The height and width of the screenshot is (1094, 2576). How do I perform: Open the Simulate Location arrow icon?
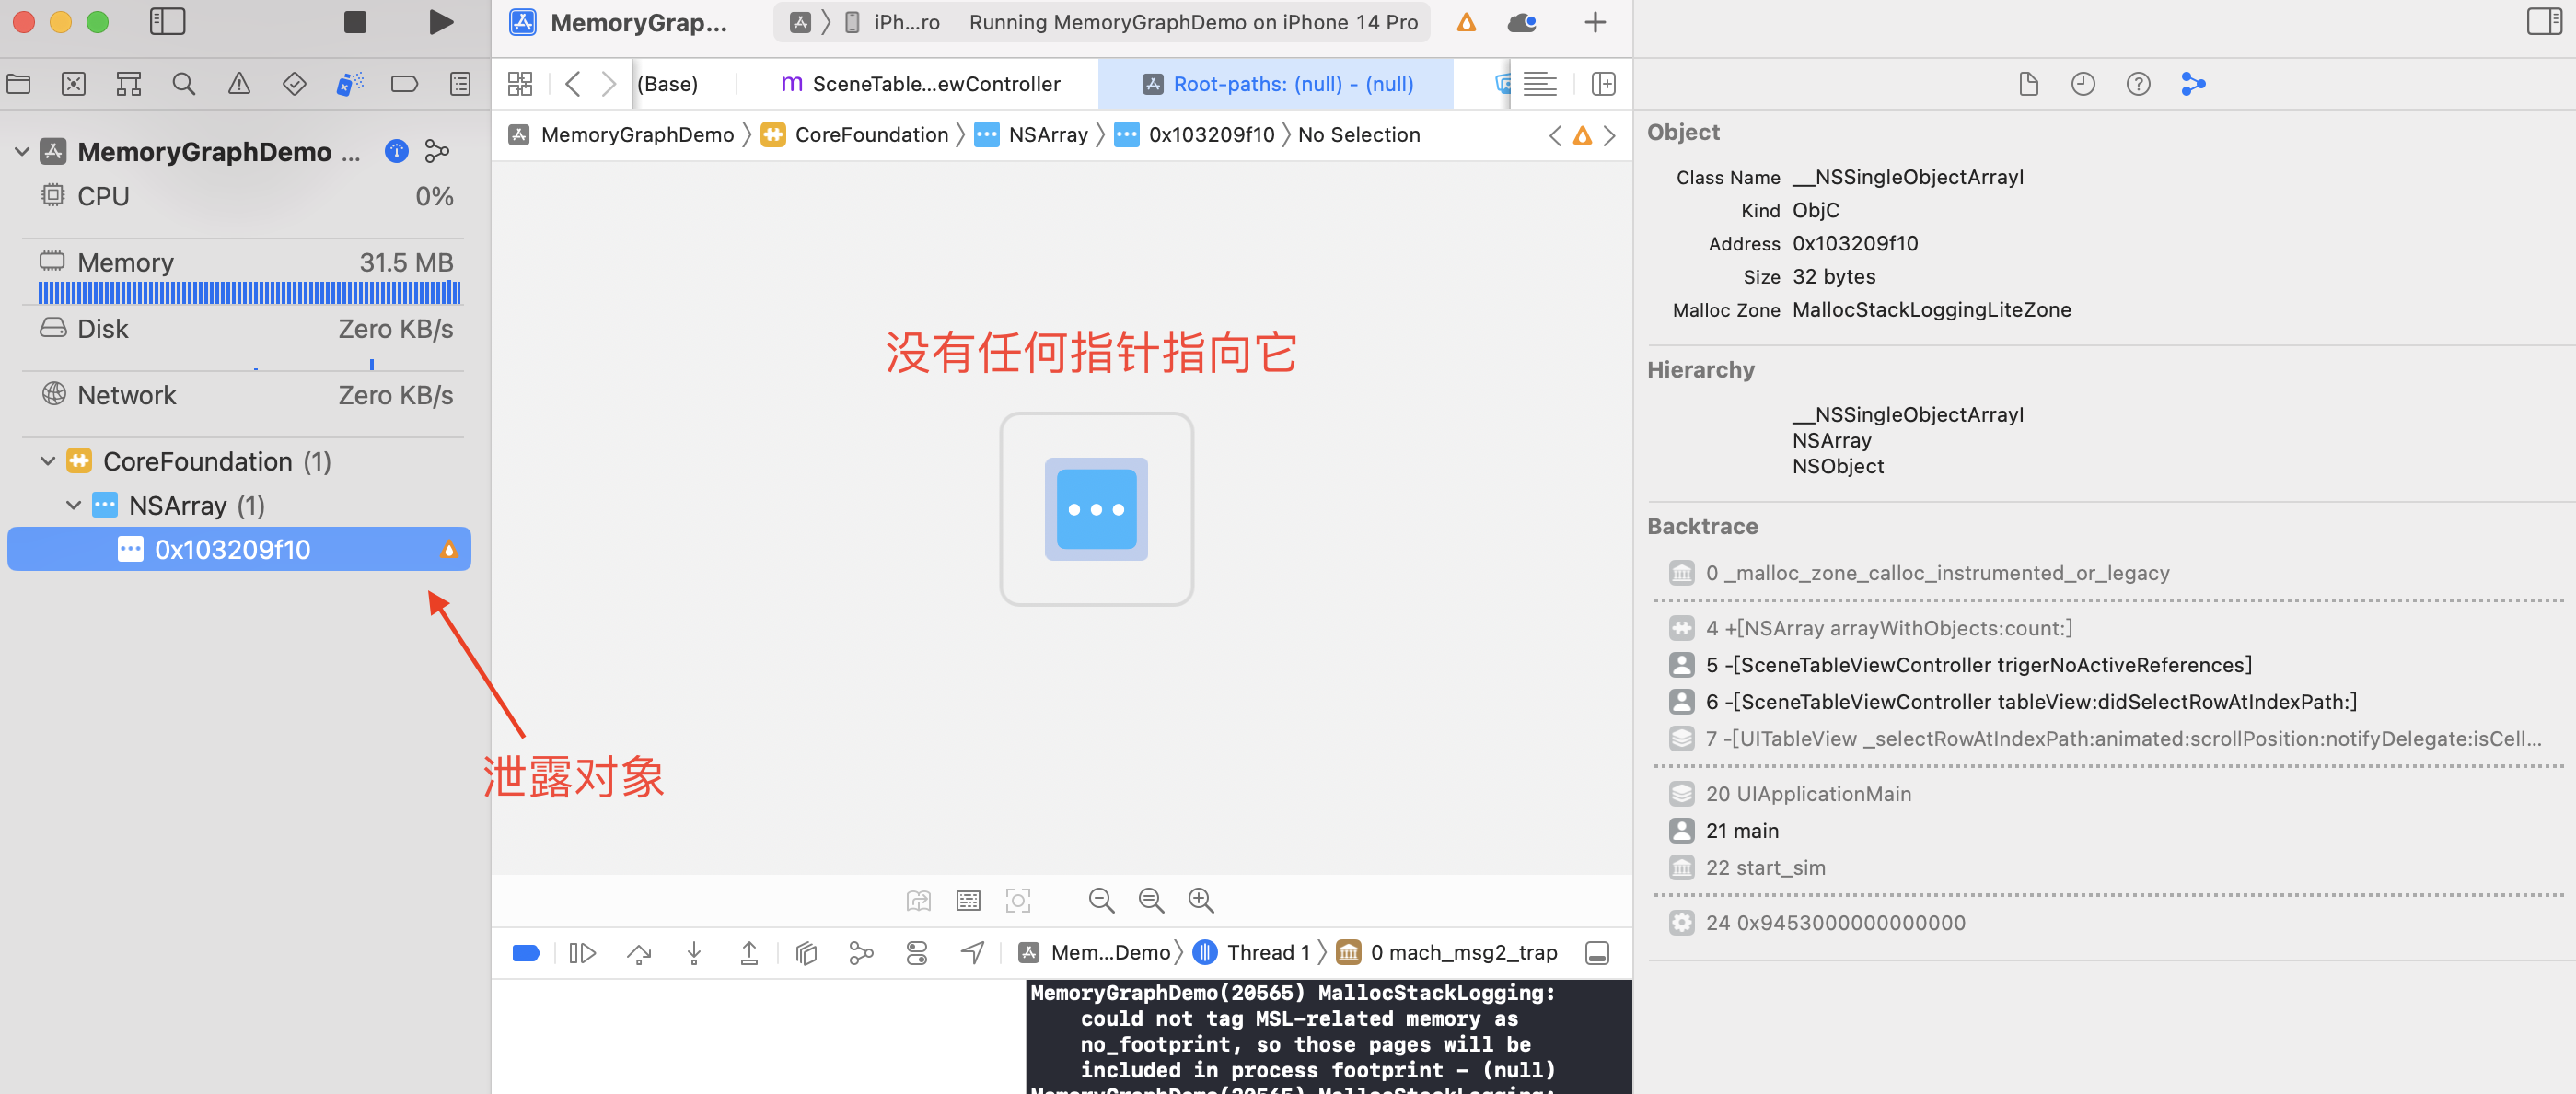coord(972,953)
